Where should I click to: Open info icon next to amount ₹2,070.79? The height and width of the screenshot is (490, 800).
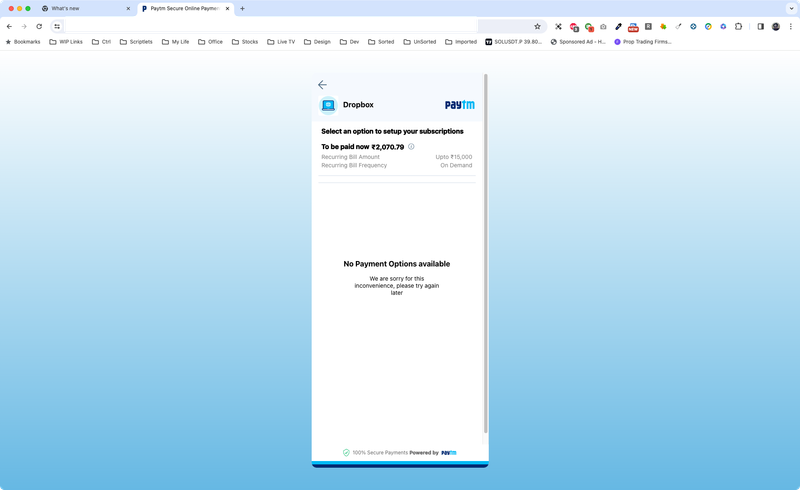[x=411, y=146]
